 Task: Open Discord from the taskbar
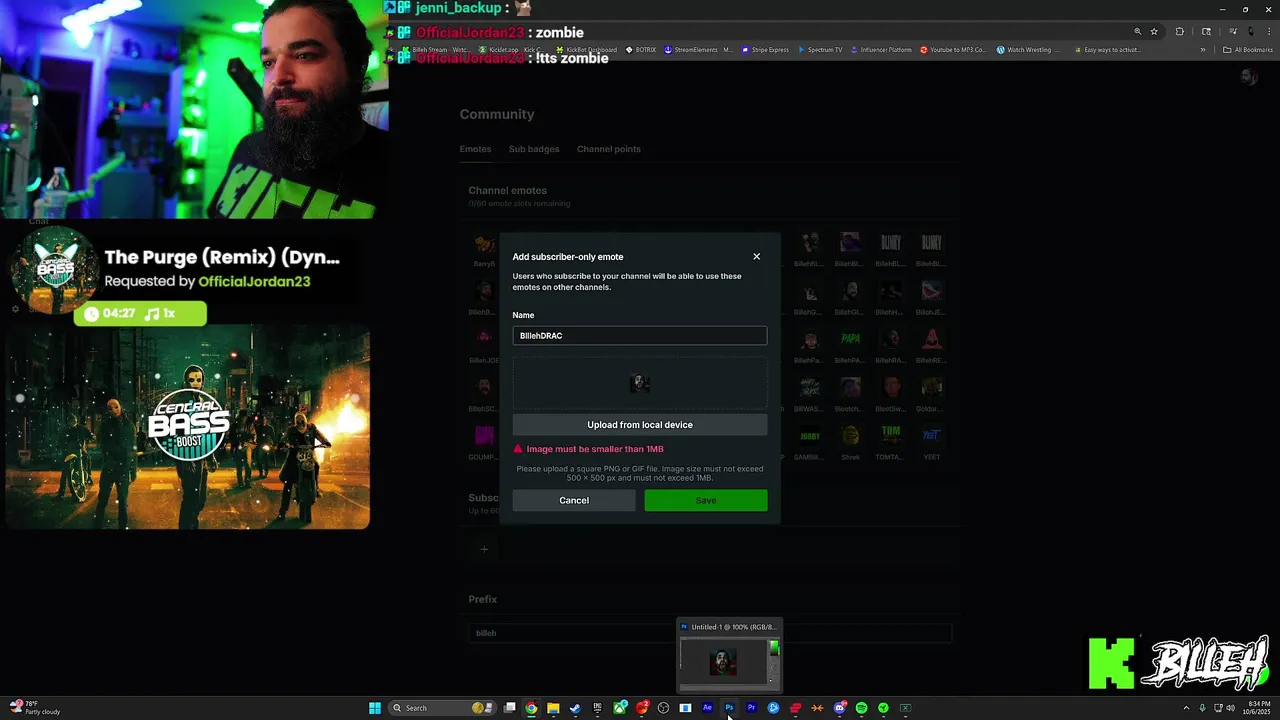pyautogui.click(x=839, y=708)
